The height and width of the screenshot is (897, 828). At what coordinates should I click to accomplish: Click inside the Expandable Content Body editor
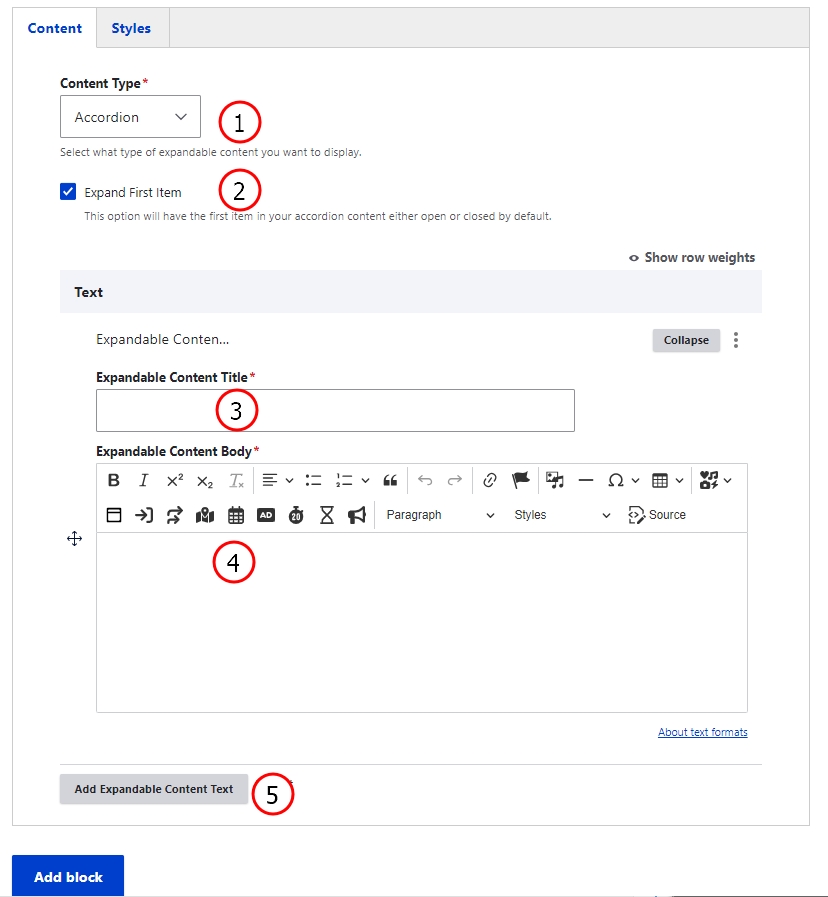tap(422, 622)
